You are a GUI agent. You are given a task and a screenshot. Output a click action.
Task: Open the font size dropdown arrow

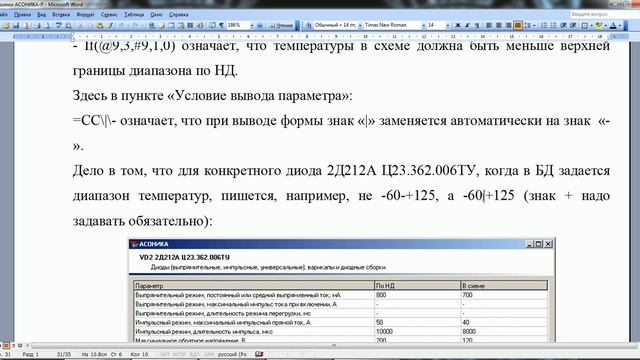448,25
